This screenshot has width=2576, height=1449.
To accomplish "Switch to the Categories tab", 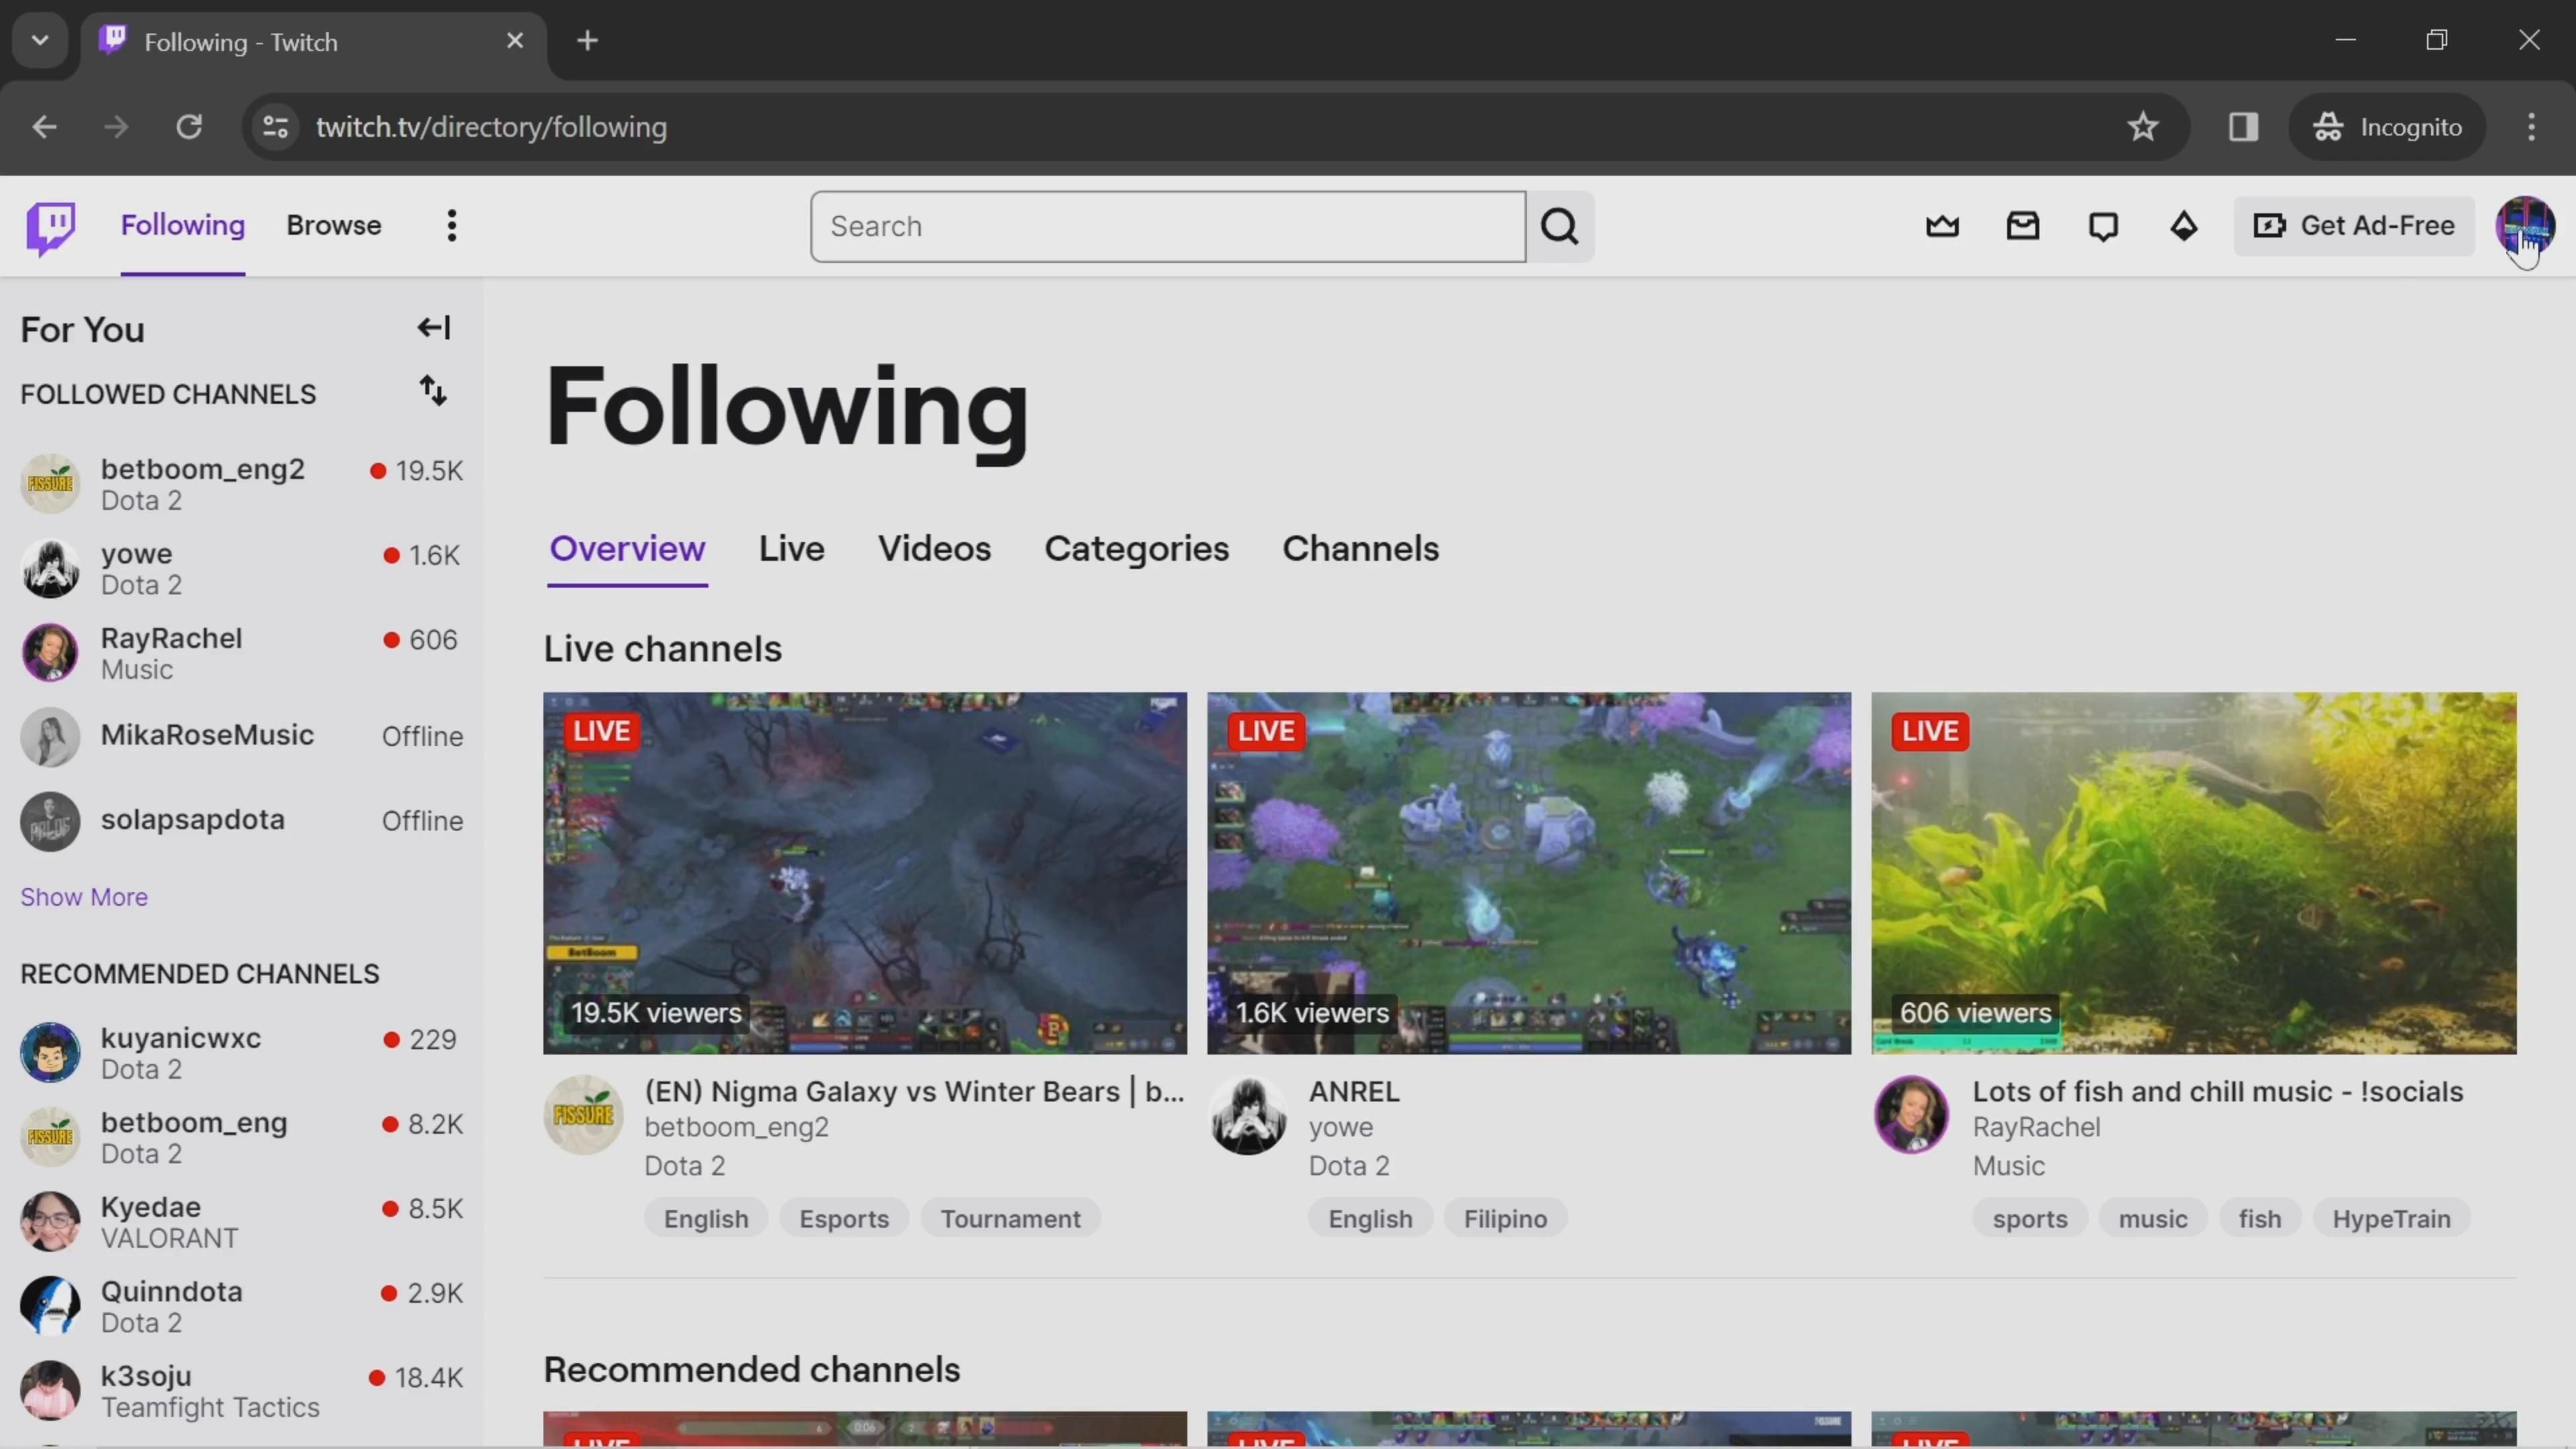I will [x=1136, y=549].
